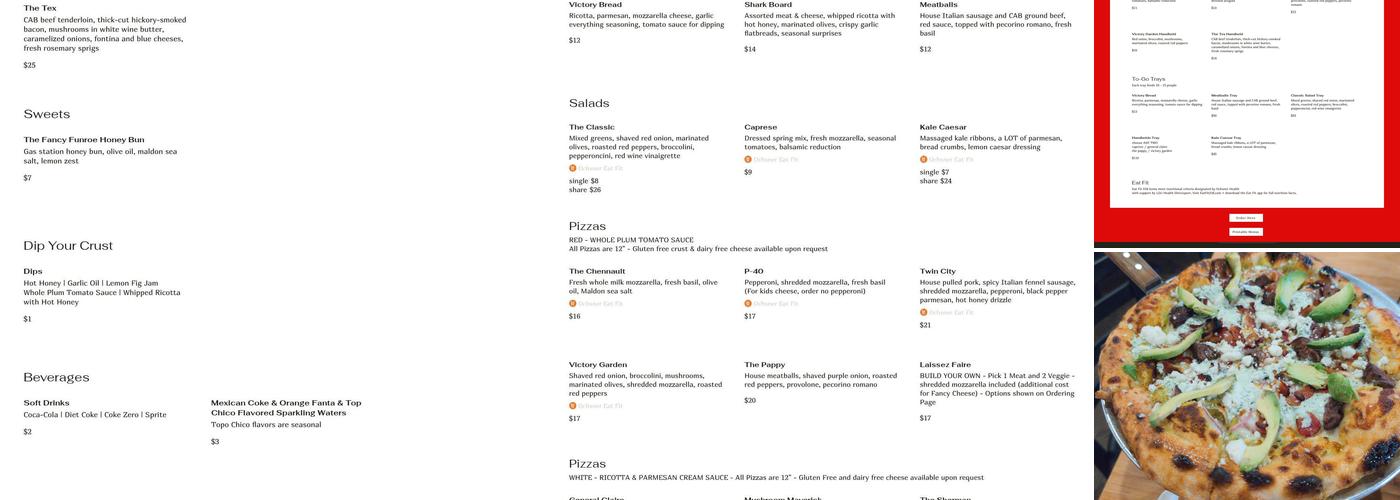Click the Victory Bread item title
The height and width of the screenshot is (500, 1400).
coord(595,5)
